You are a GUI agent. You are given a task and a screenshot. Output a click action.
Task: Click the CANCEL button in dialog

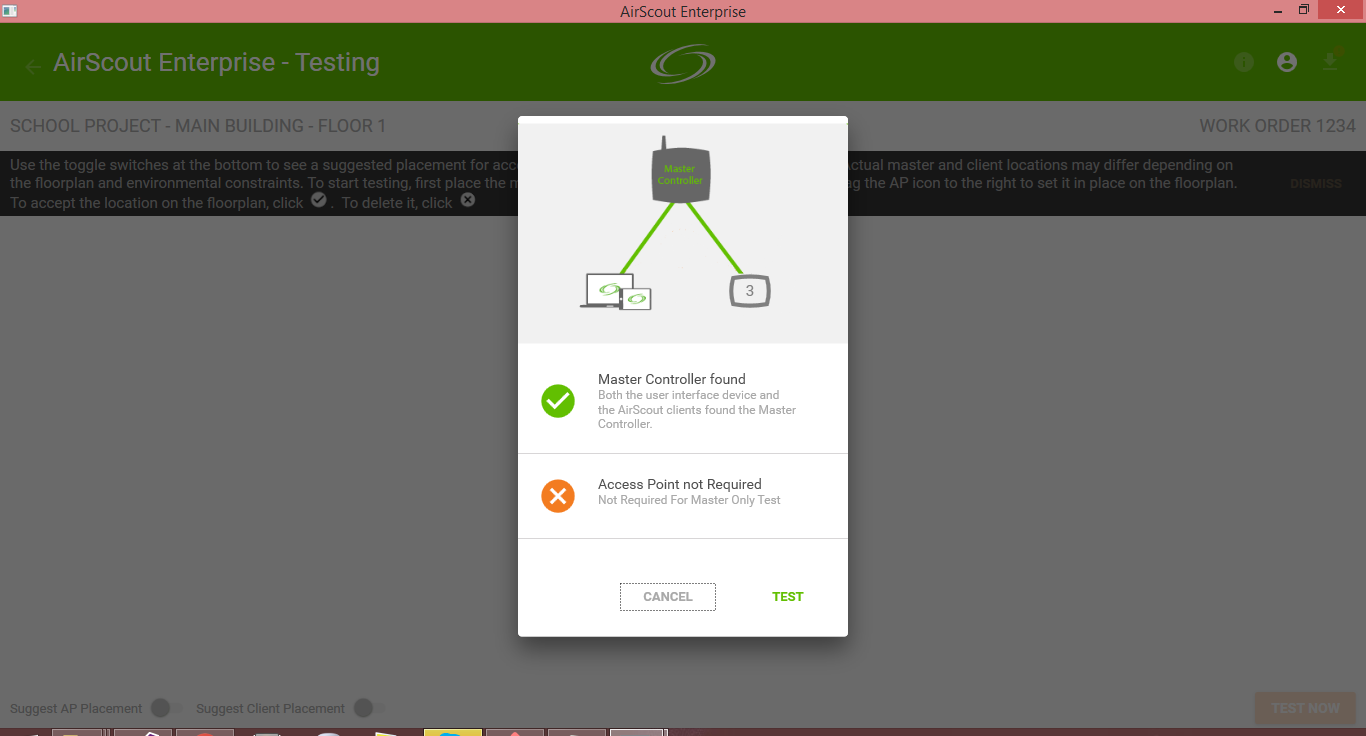pyautogui.click(x=668, y=597)
